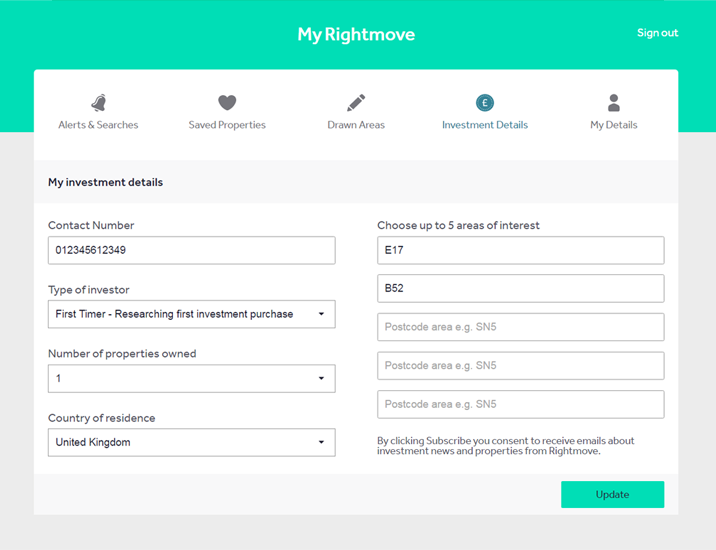Image resolution: width=716 pixels, height=550 pixels.
Task: Expand the Number of properties owned dropdown
Action: 192,378
